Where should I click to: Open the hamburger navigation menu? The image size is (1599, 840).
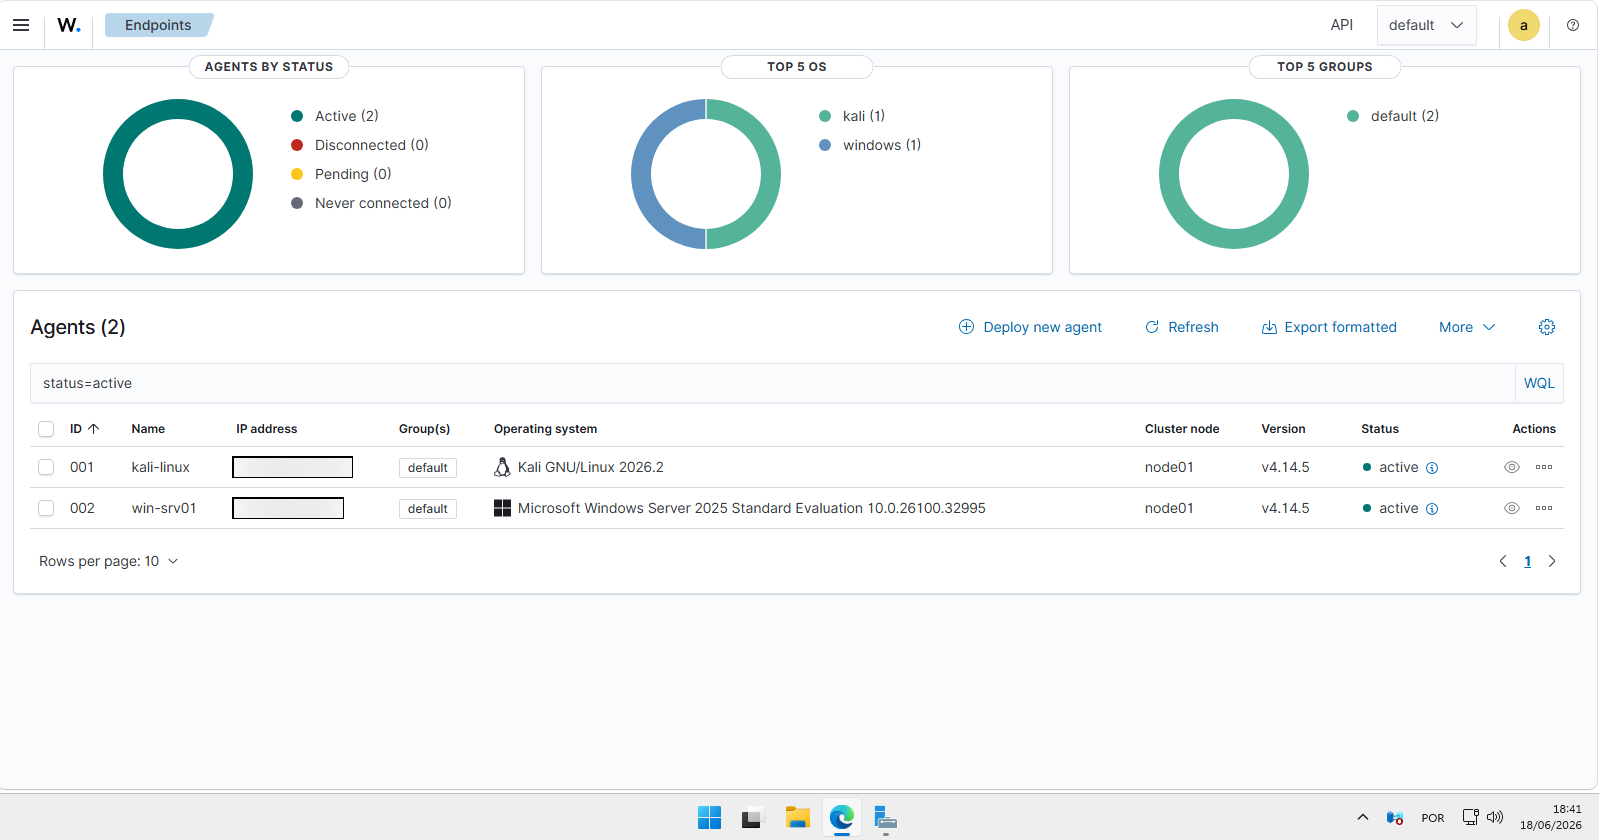(21, 25)
